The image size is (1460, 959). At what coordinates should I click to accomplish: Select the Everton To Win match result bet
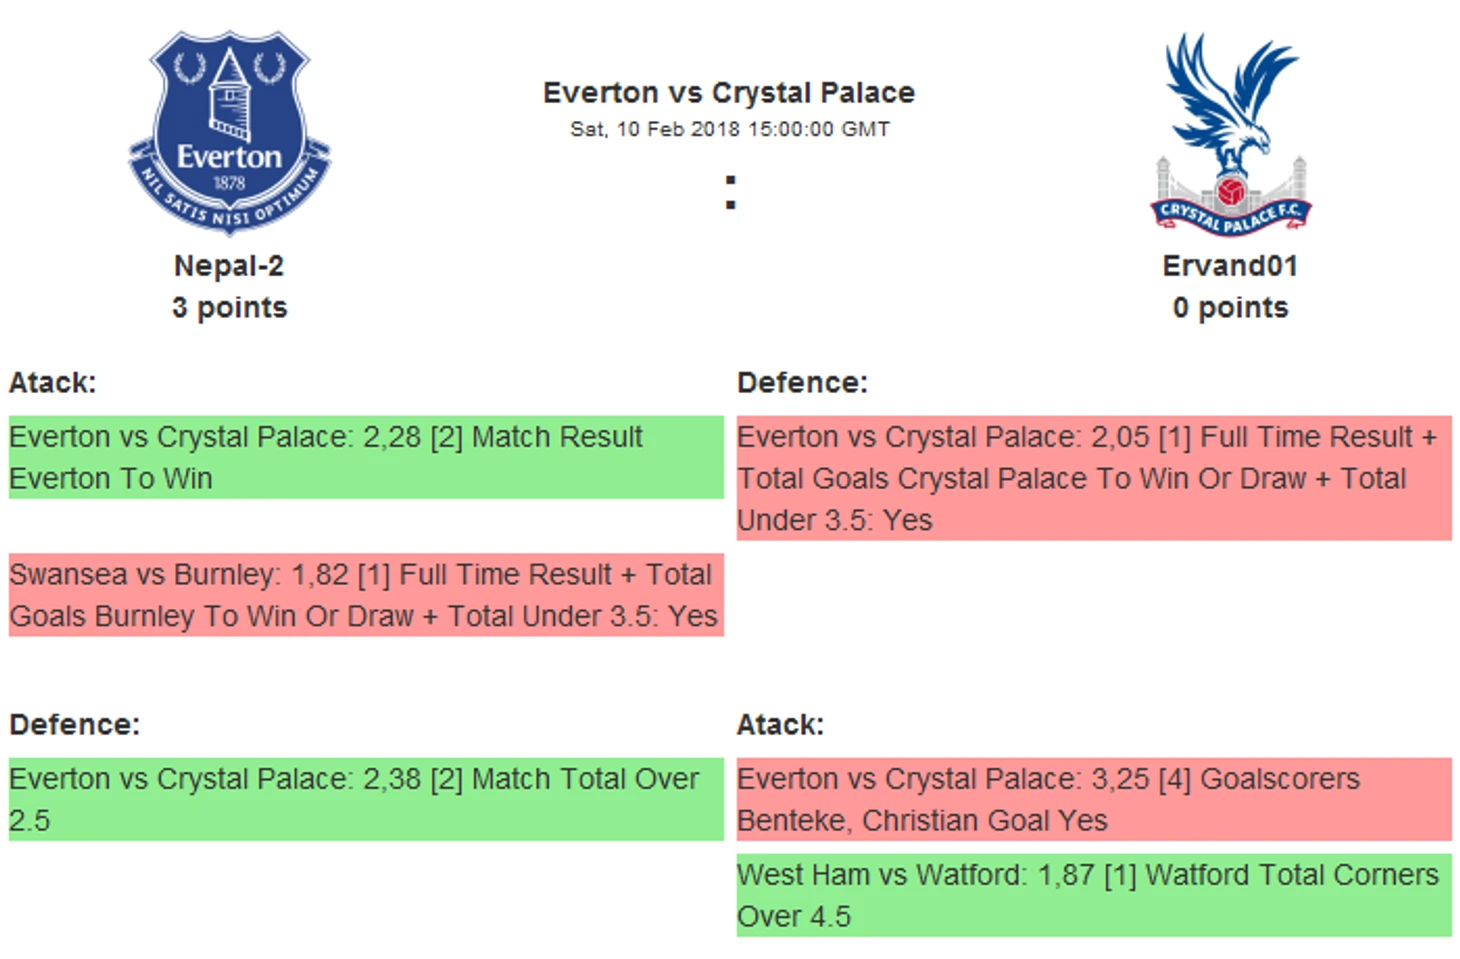tap(365, 458)
